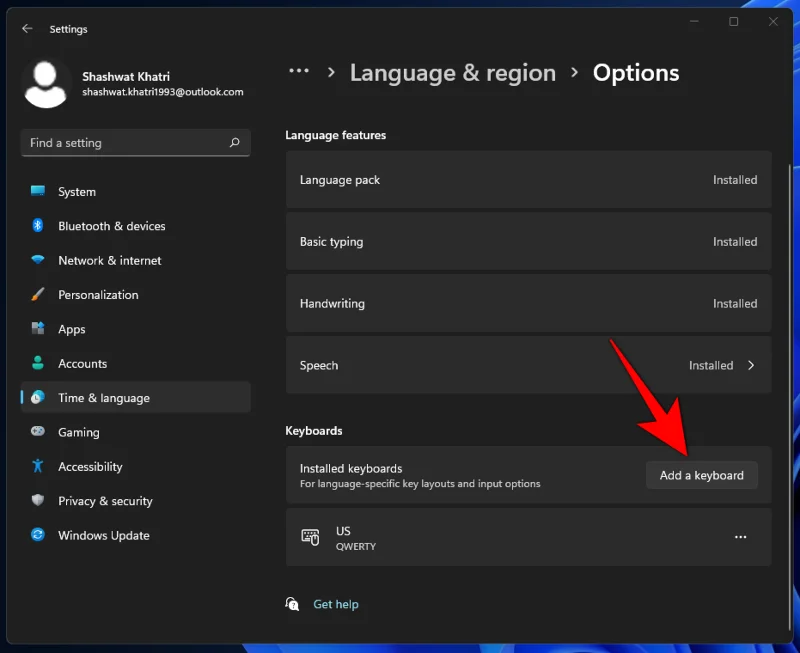
Task: Click the Add a keyboard button
Action: (x=701, y=475)
